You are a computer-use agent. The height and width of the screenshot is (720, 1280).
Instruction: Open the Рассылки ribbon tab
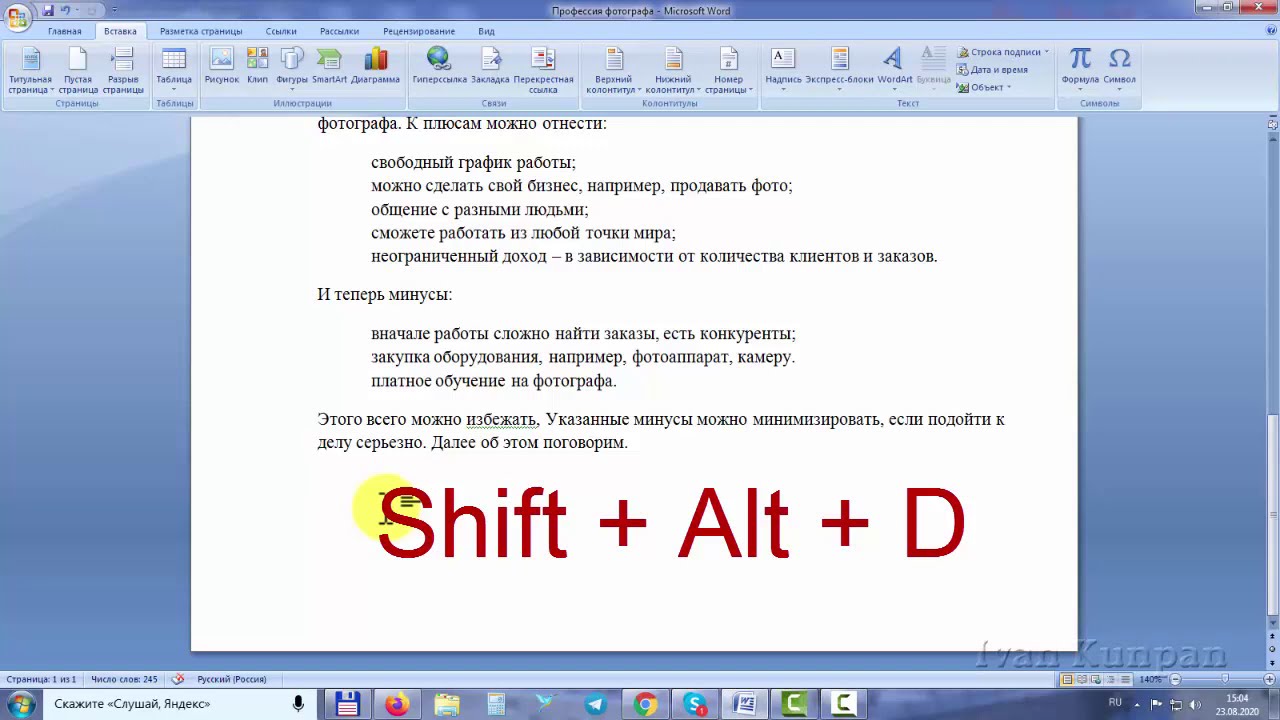340,31
